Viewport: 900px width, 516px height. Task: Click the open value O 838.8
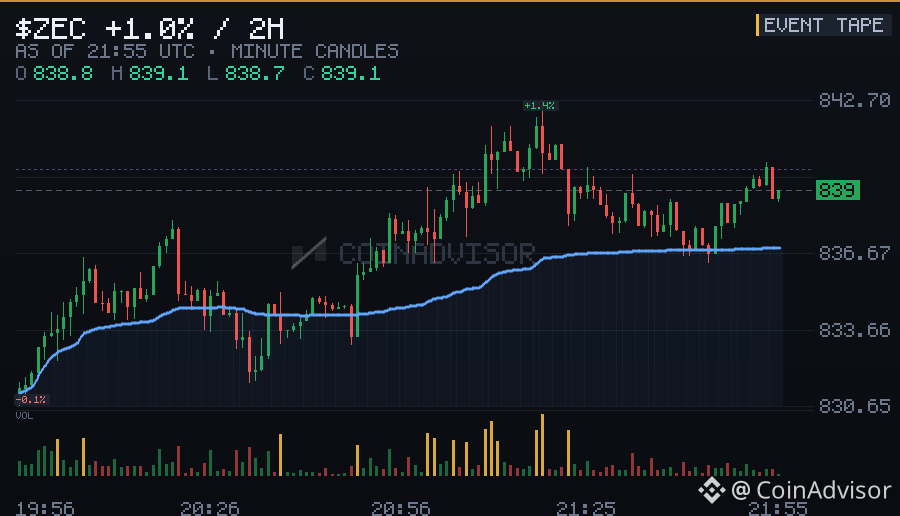click(54, 73)
